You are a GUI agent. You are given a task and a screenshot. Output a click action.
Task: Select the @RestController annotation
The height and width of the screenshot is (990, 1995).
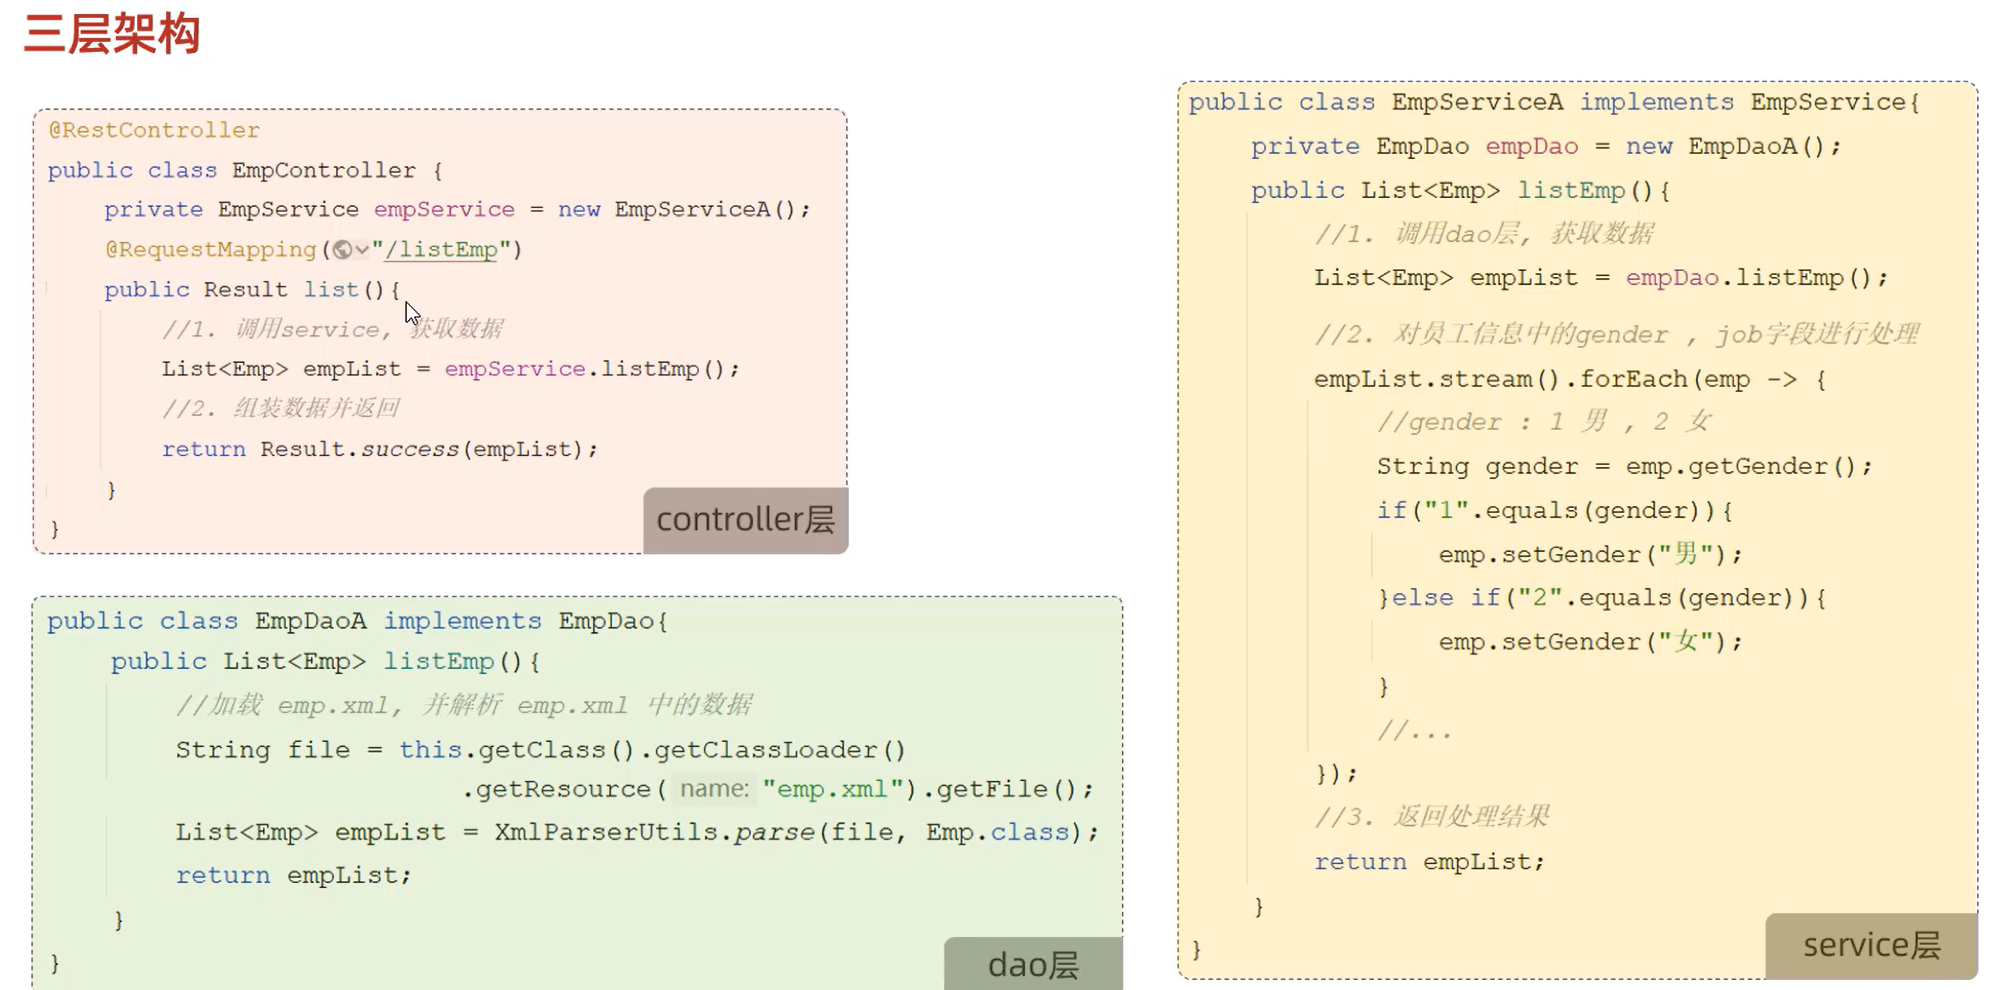(154, 130)
